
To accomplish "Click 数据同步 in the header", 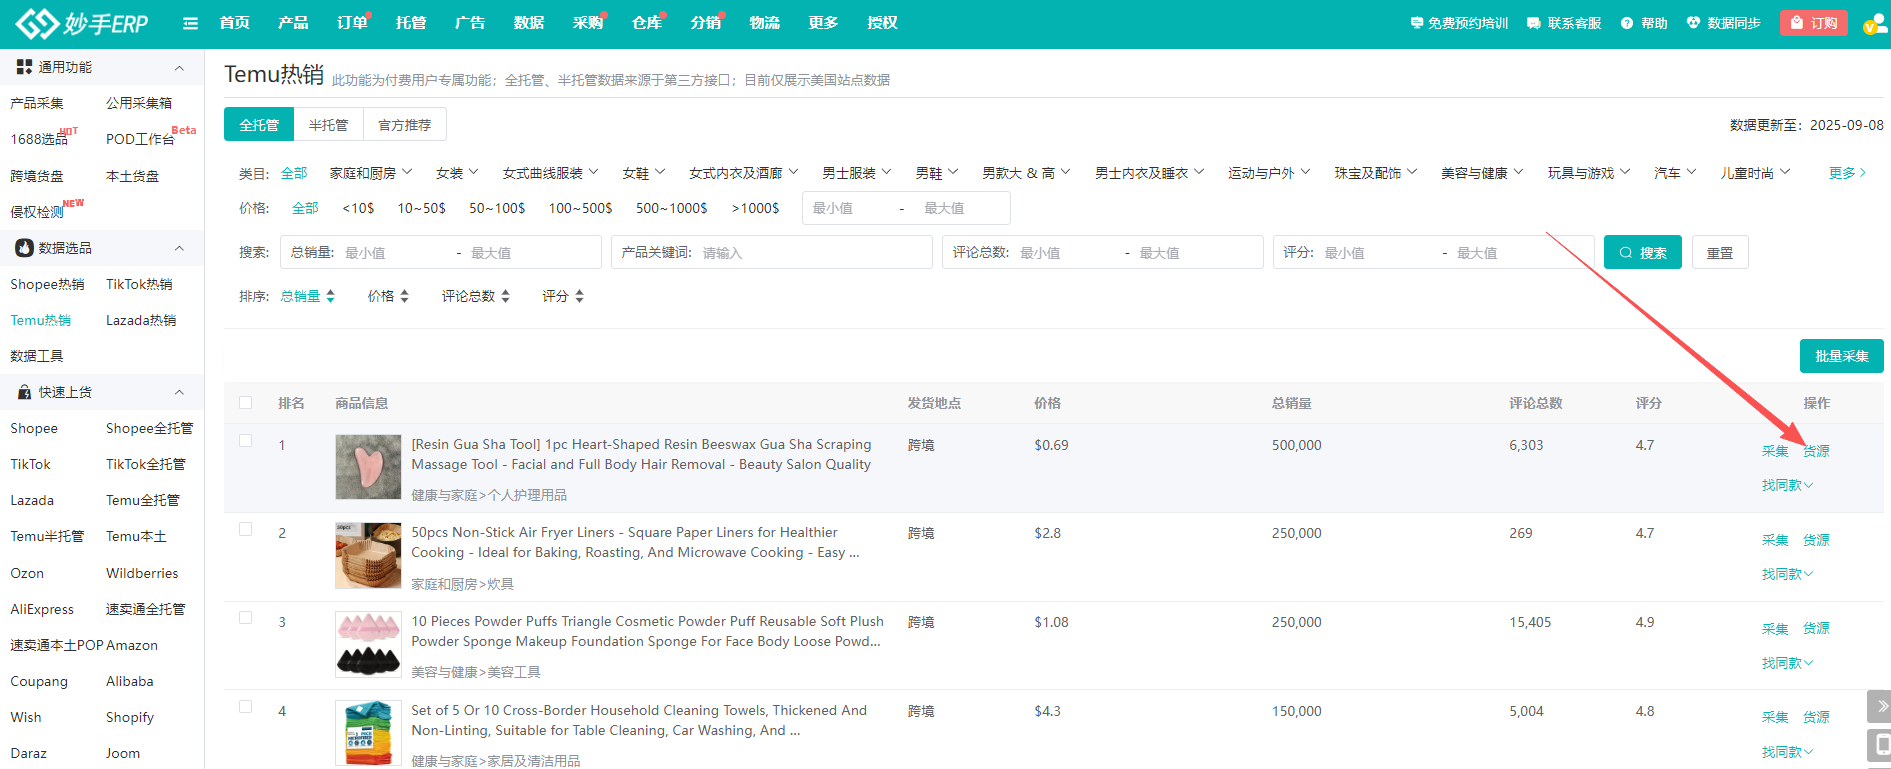I will [x=1723, y=23].
